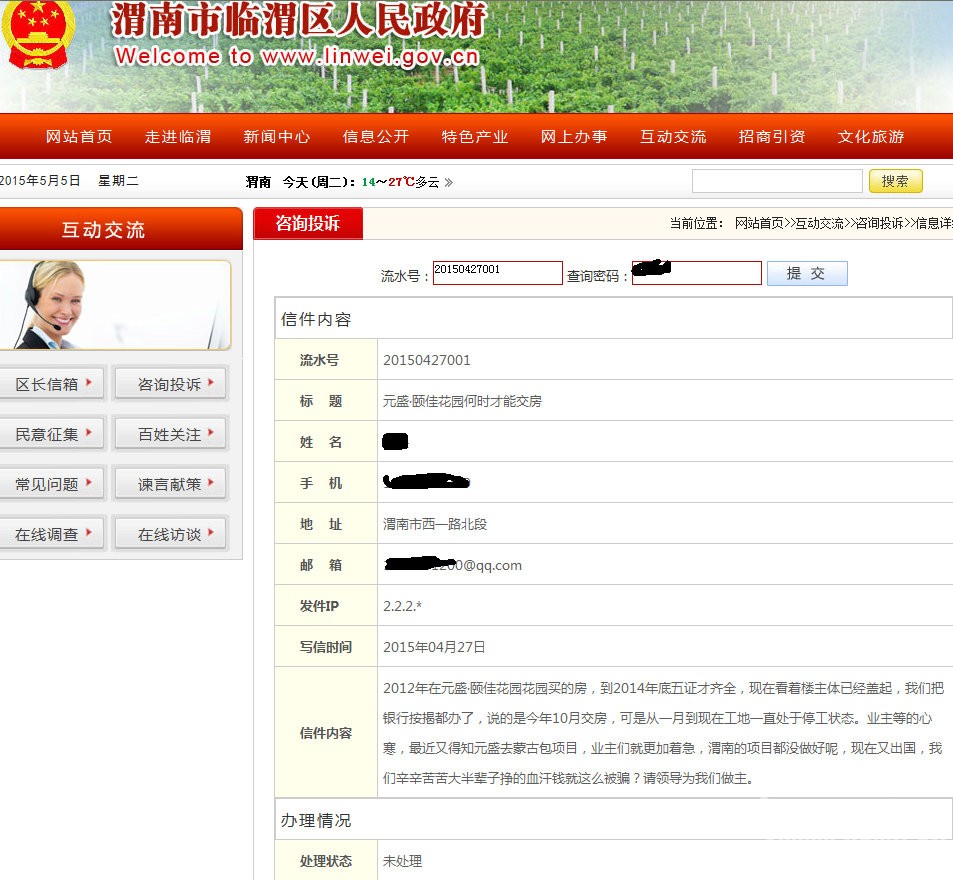
Task: Open 民意征集 sidebar button
Action: click(53, 434)
